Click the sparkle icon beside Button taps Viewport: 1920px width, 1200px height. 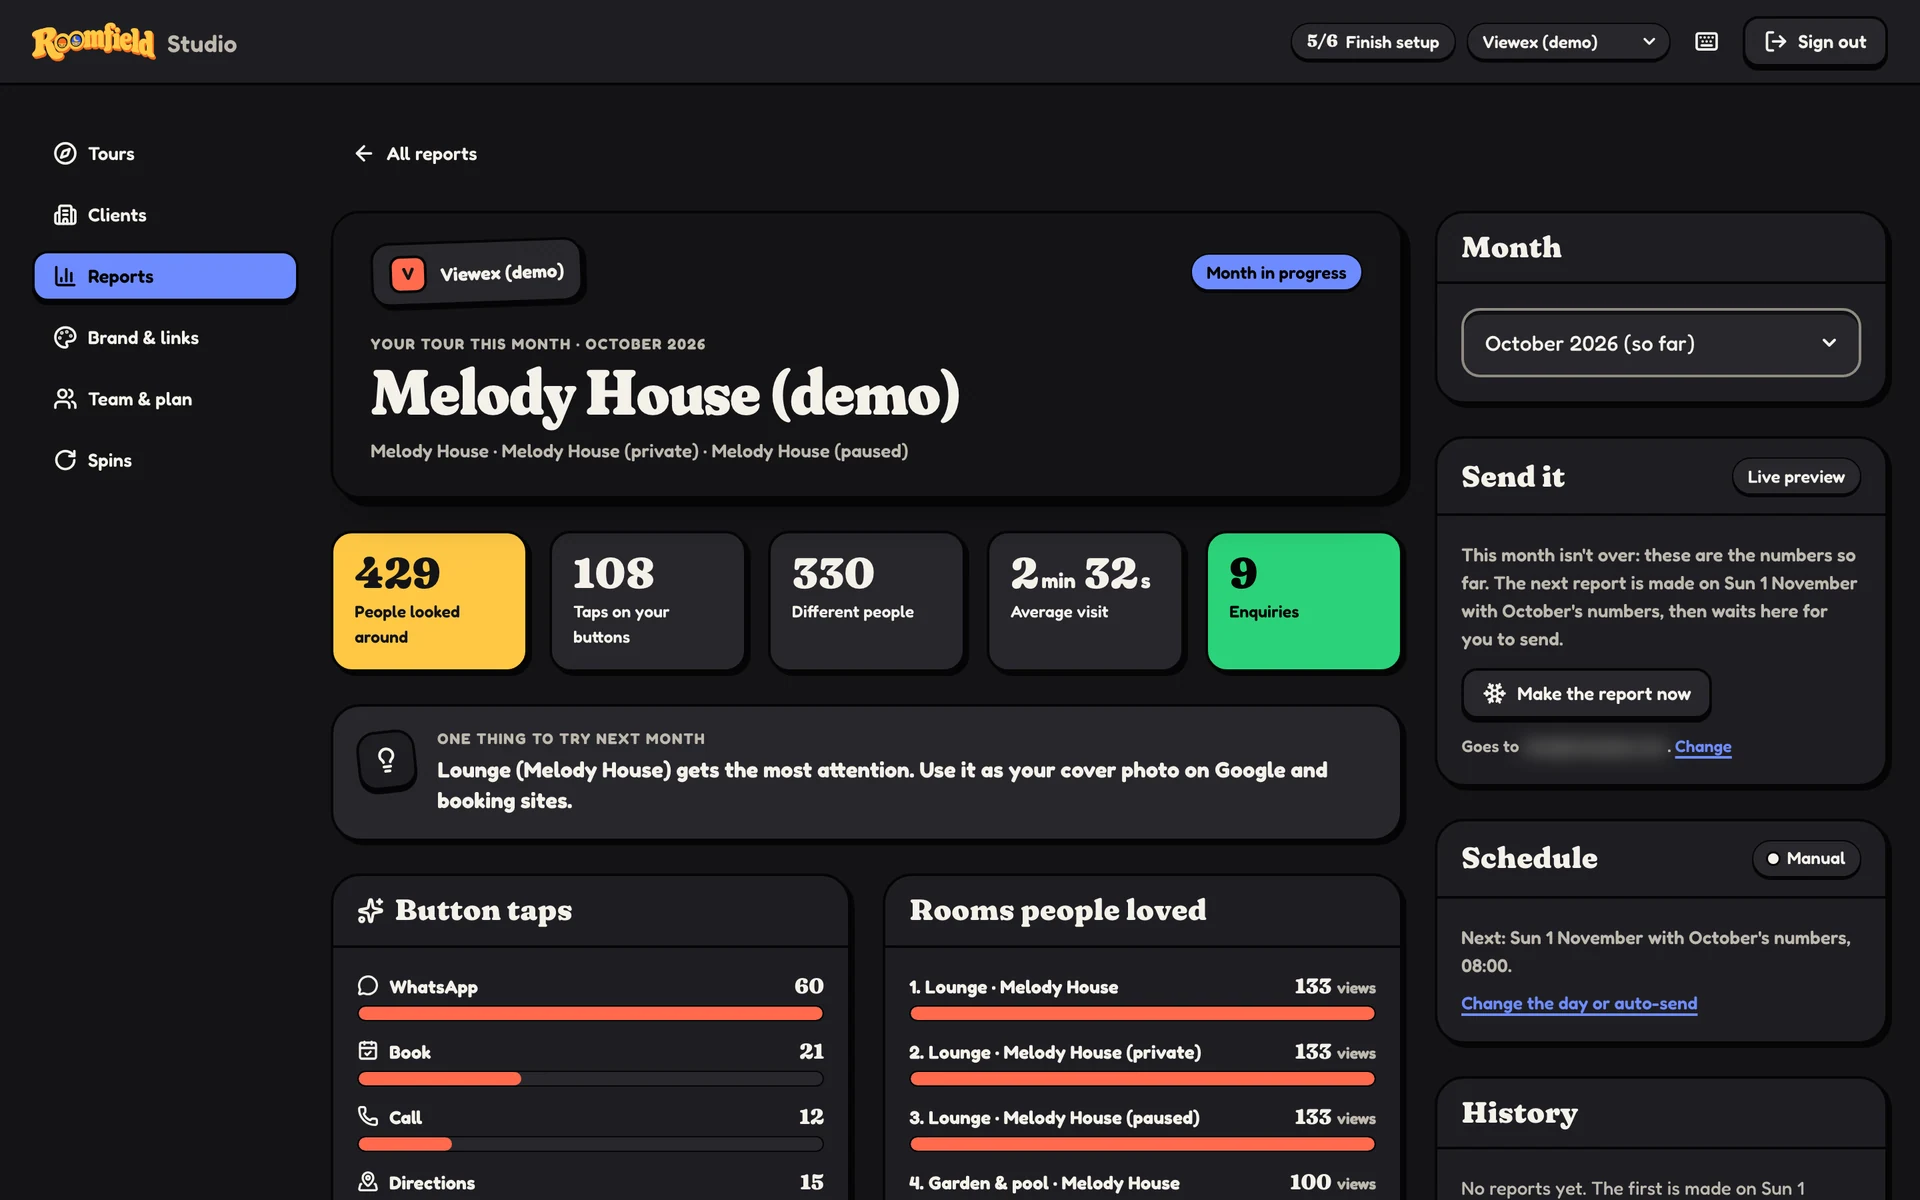tap(371, 910)
